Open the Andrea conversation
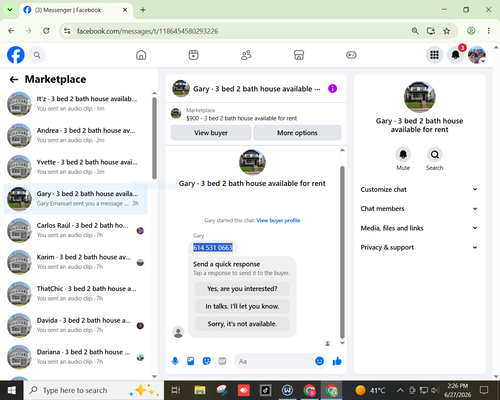500x400 pixels. (x=76, y=135)
